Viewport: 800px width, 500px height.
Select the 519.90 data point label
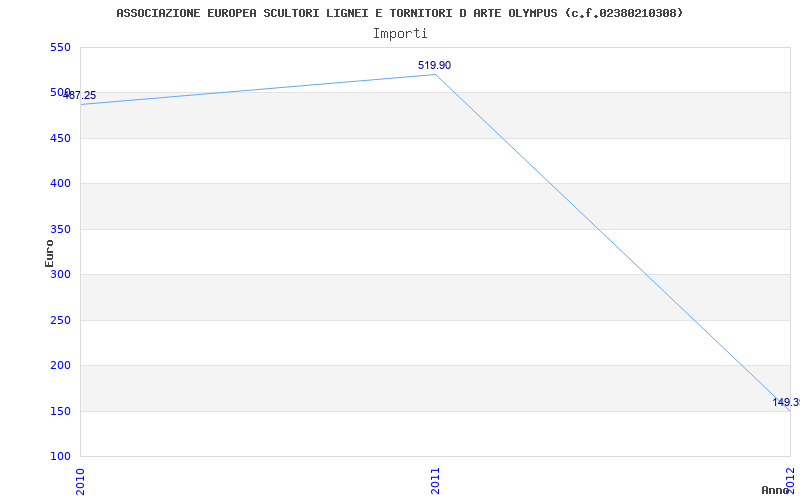pyautogui.click(x=434, y=65)
